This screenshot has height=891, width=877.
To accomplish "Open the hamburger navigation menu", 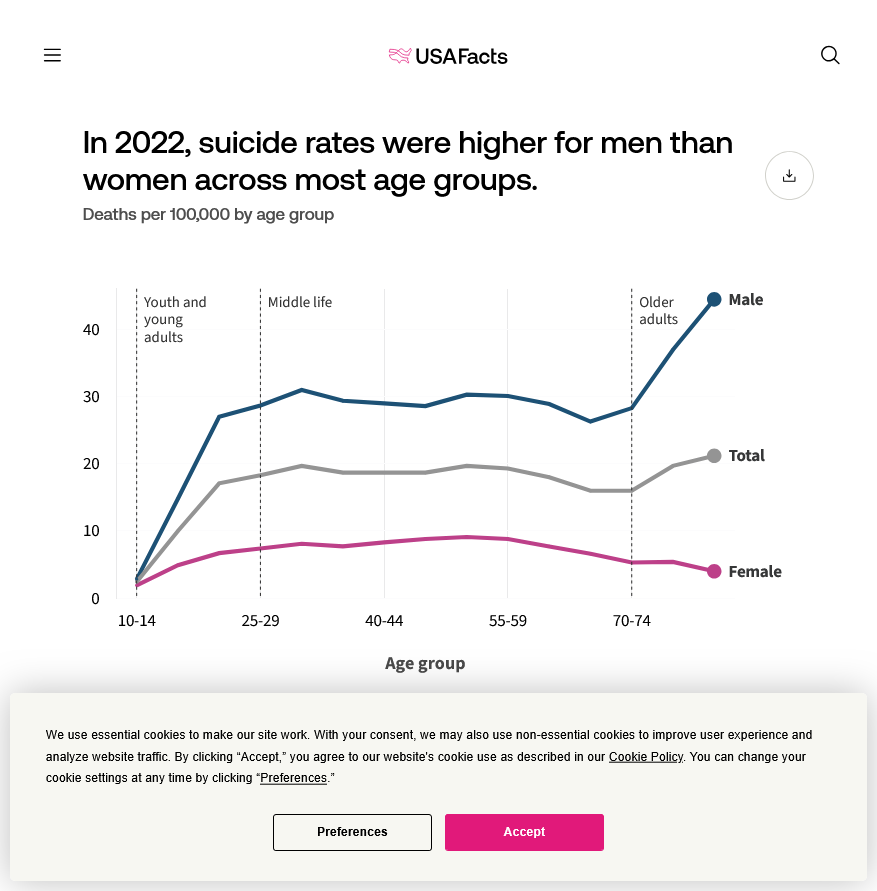I will pyautogui.click(x=52, y=55).
